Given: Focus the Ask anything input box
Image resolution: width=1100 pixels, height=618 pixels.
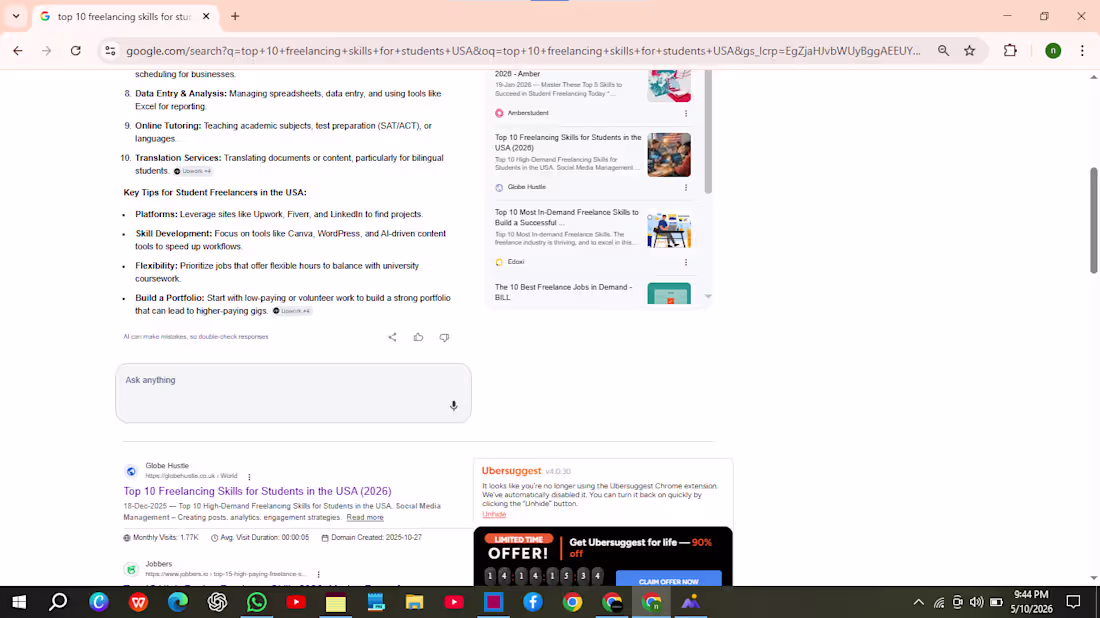Looking at the screenshot, I should pyautogui.click(x=293, y=393).
